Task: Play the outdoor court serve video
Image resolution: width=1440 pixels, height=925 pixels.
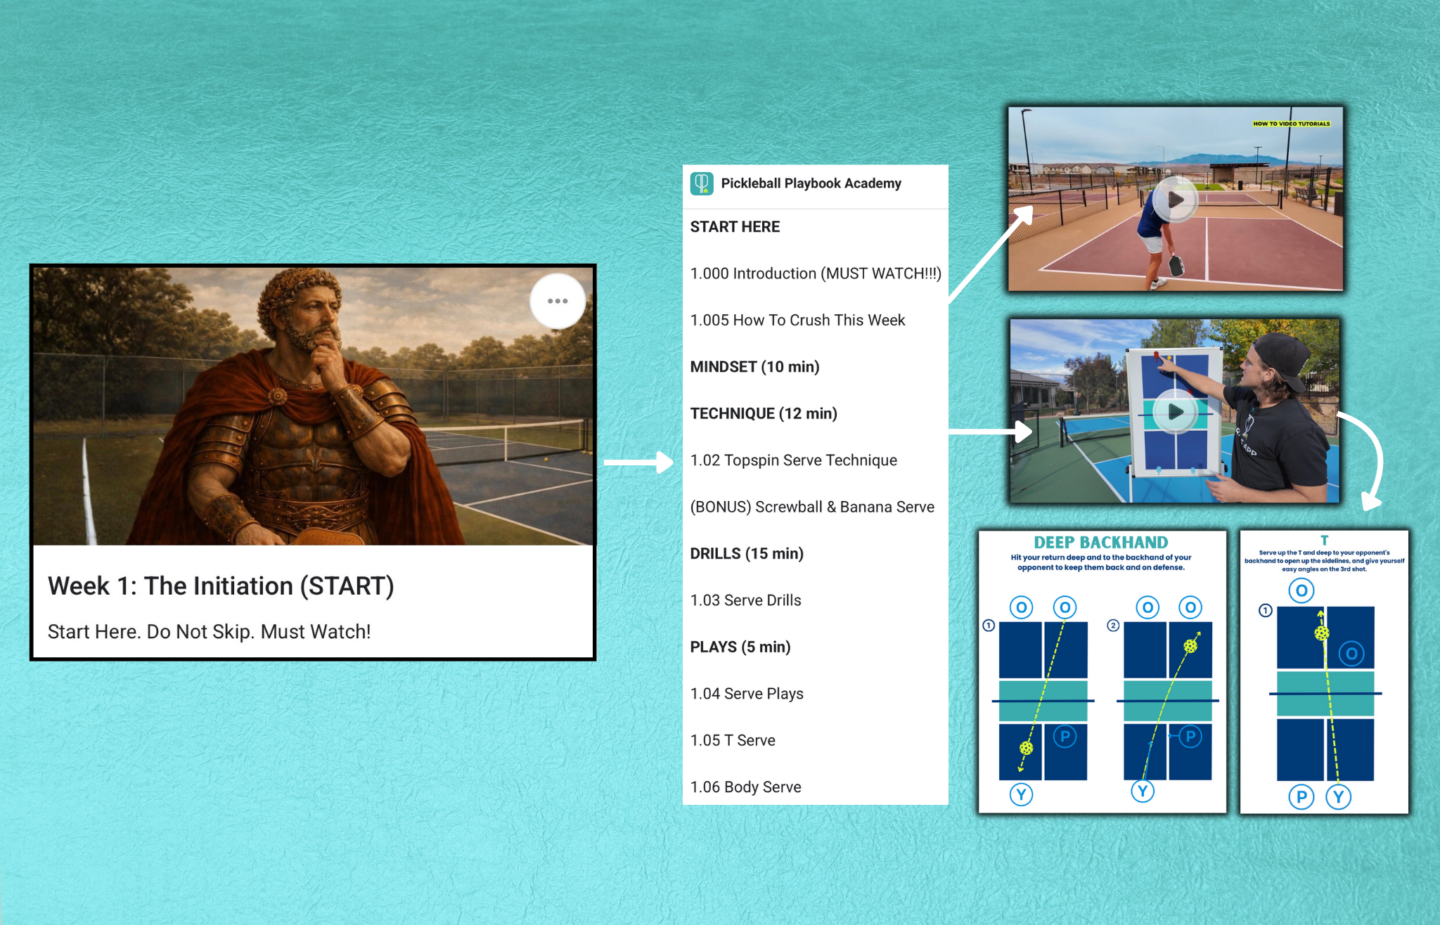Action: (1175, 199)
